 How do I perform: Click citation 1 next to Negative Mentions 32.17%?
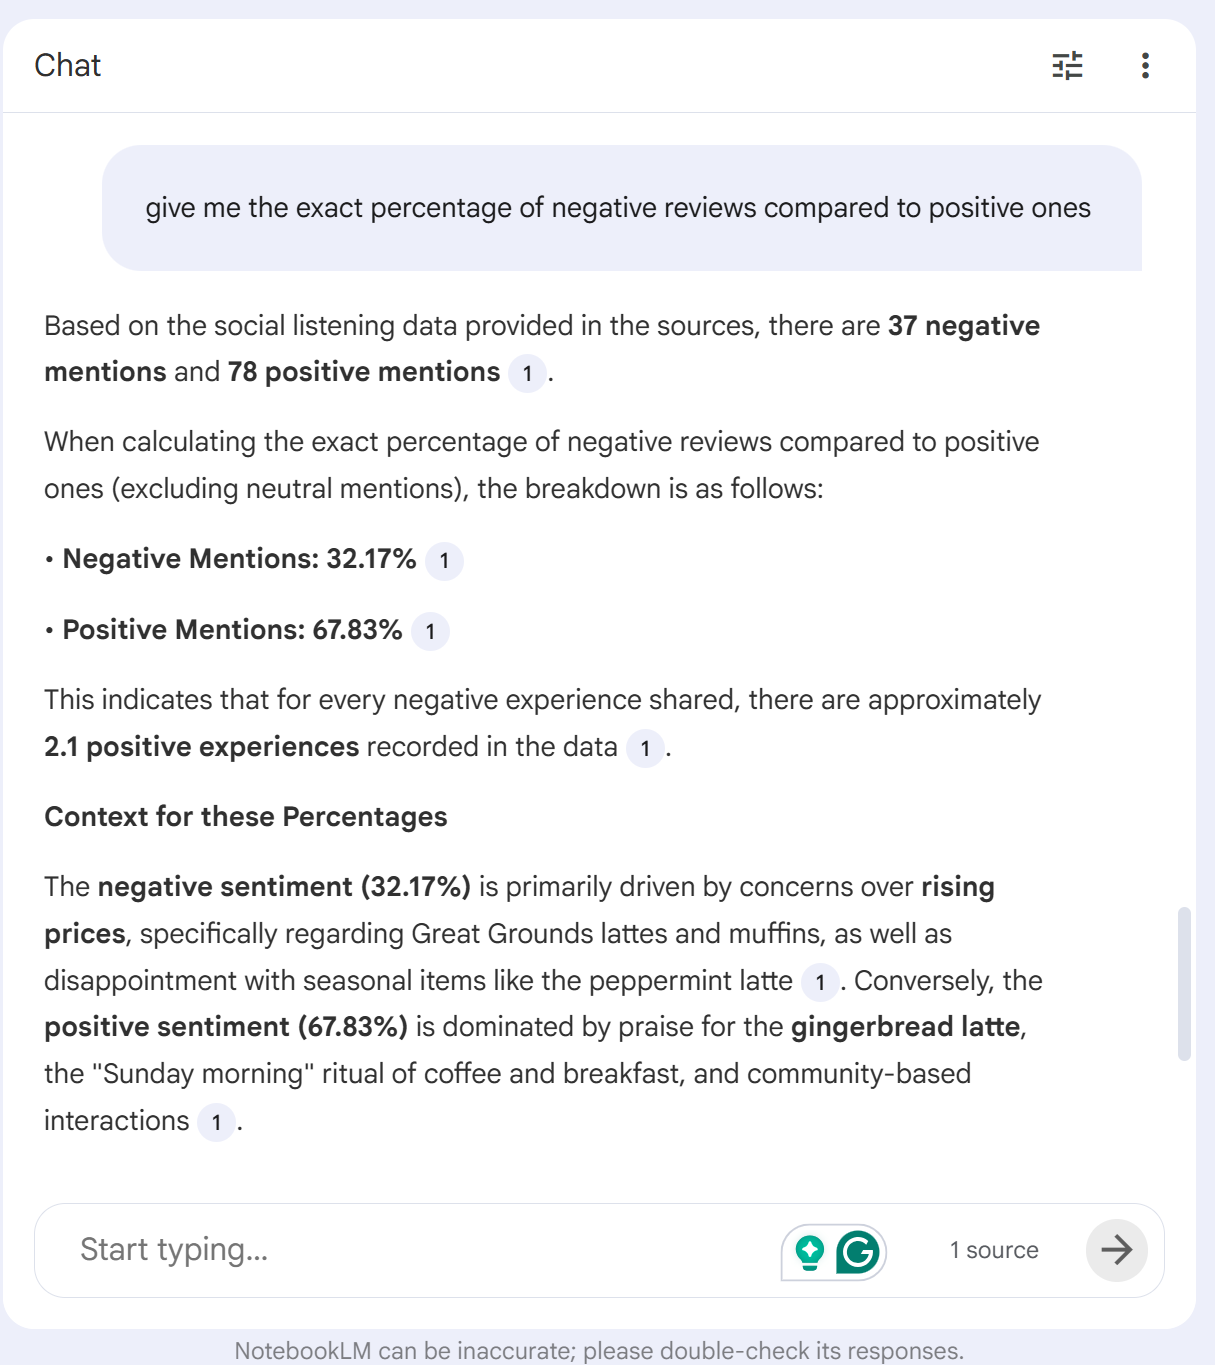point(444,561)
